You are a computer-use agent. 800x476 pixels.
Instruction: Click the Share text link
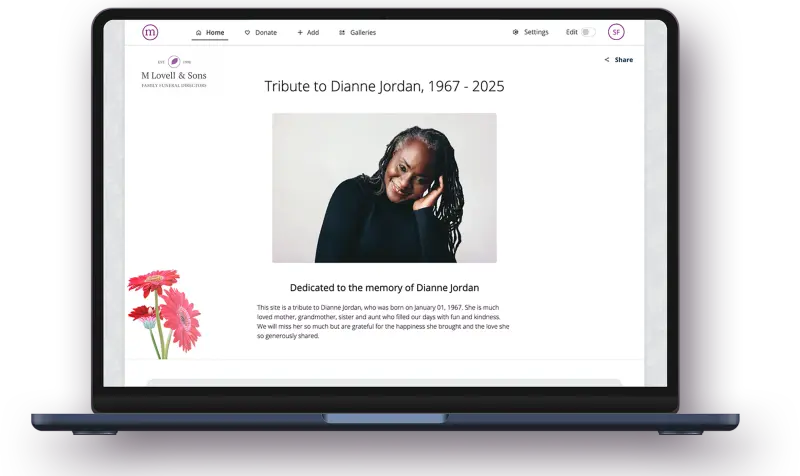point(624,60)
